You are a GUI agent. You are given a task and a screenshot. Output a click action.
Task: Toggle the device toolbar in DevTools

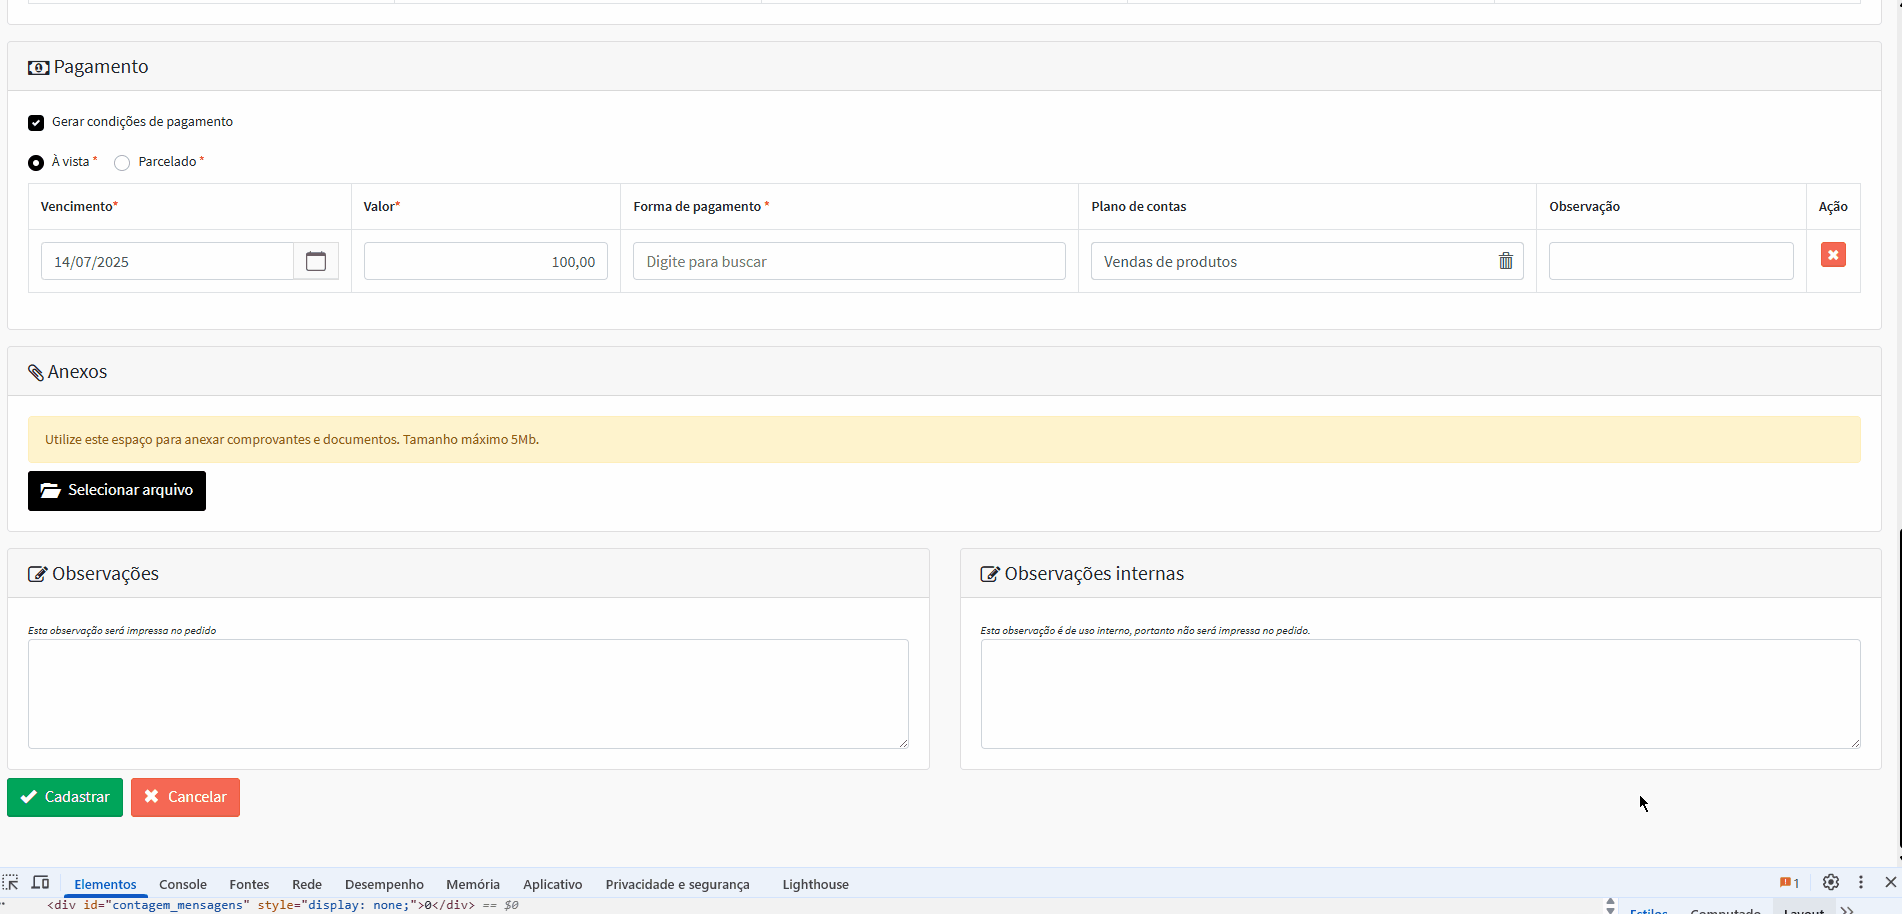40,882
